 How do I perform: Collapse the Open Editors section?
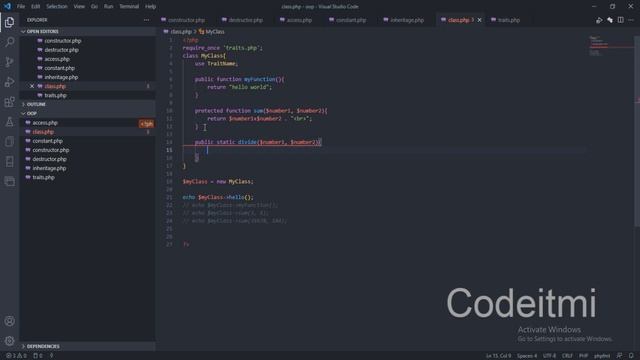pyautogui.click(x=87, y=31)
